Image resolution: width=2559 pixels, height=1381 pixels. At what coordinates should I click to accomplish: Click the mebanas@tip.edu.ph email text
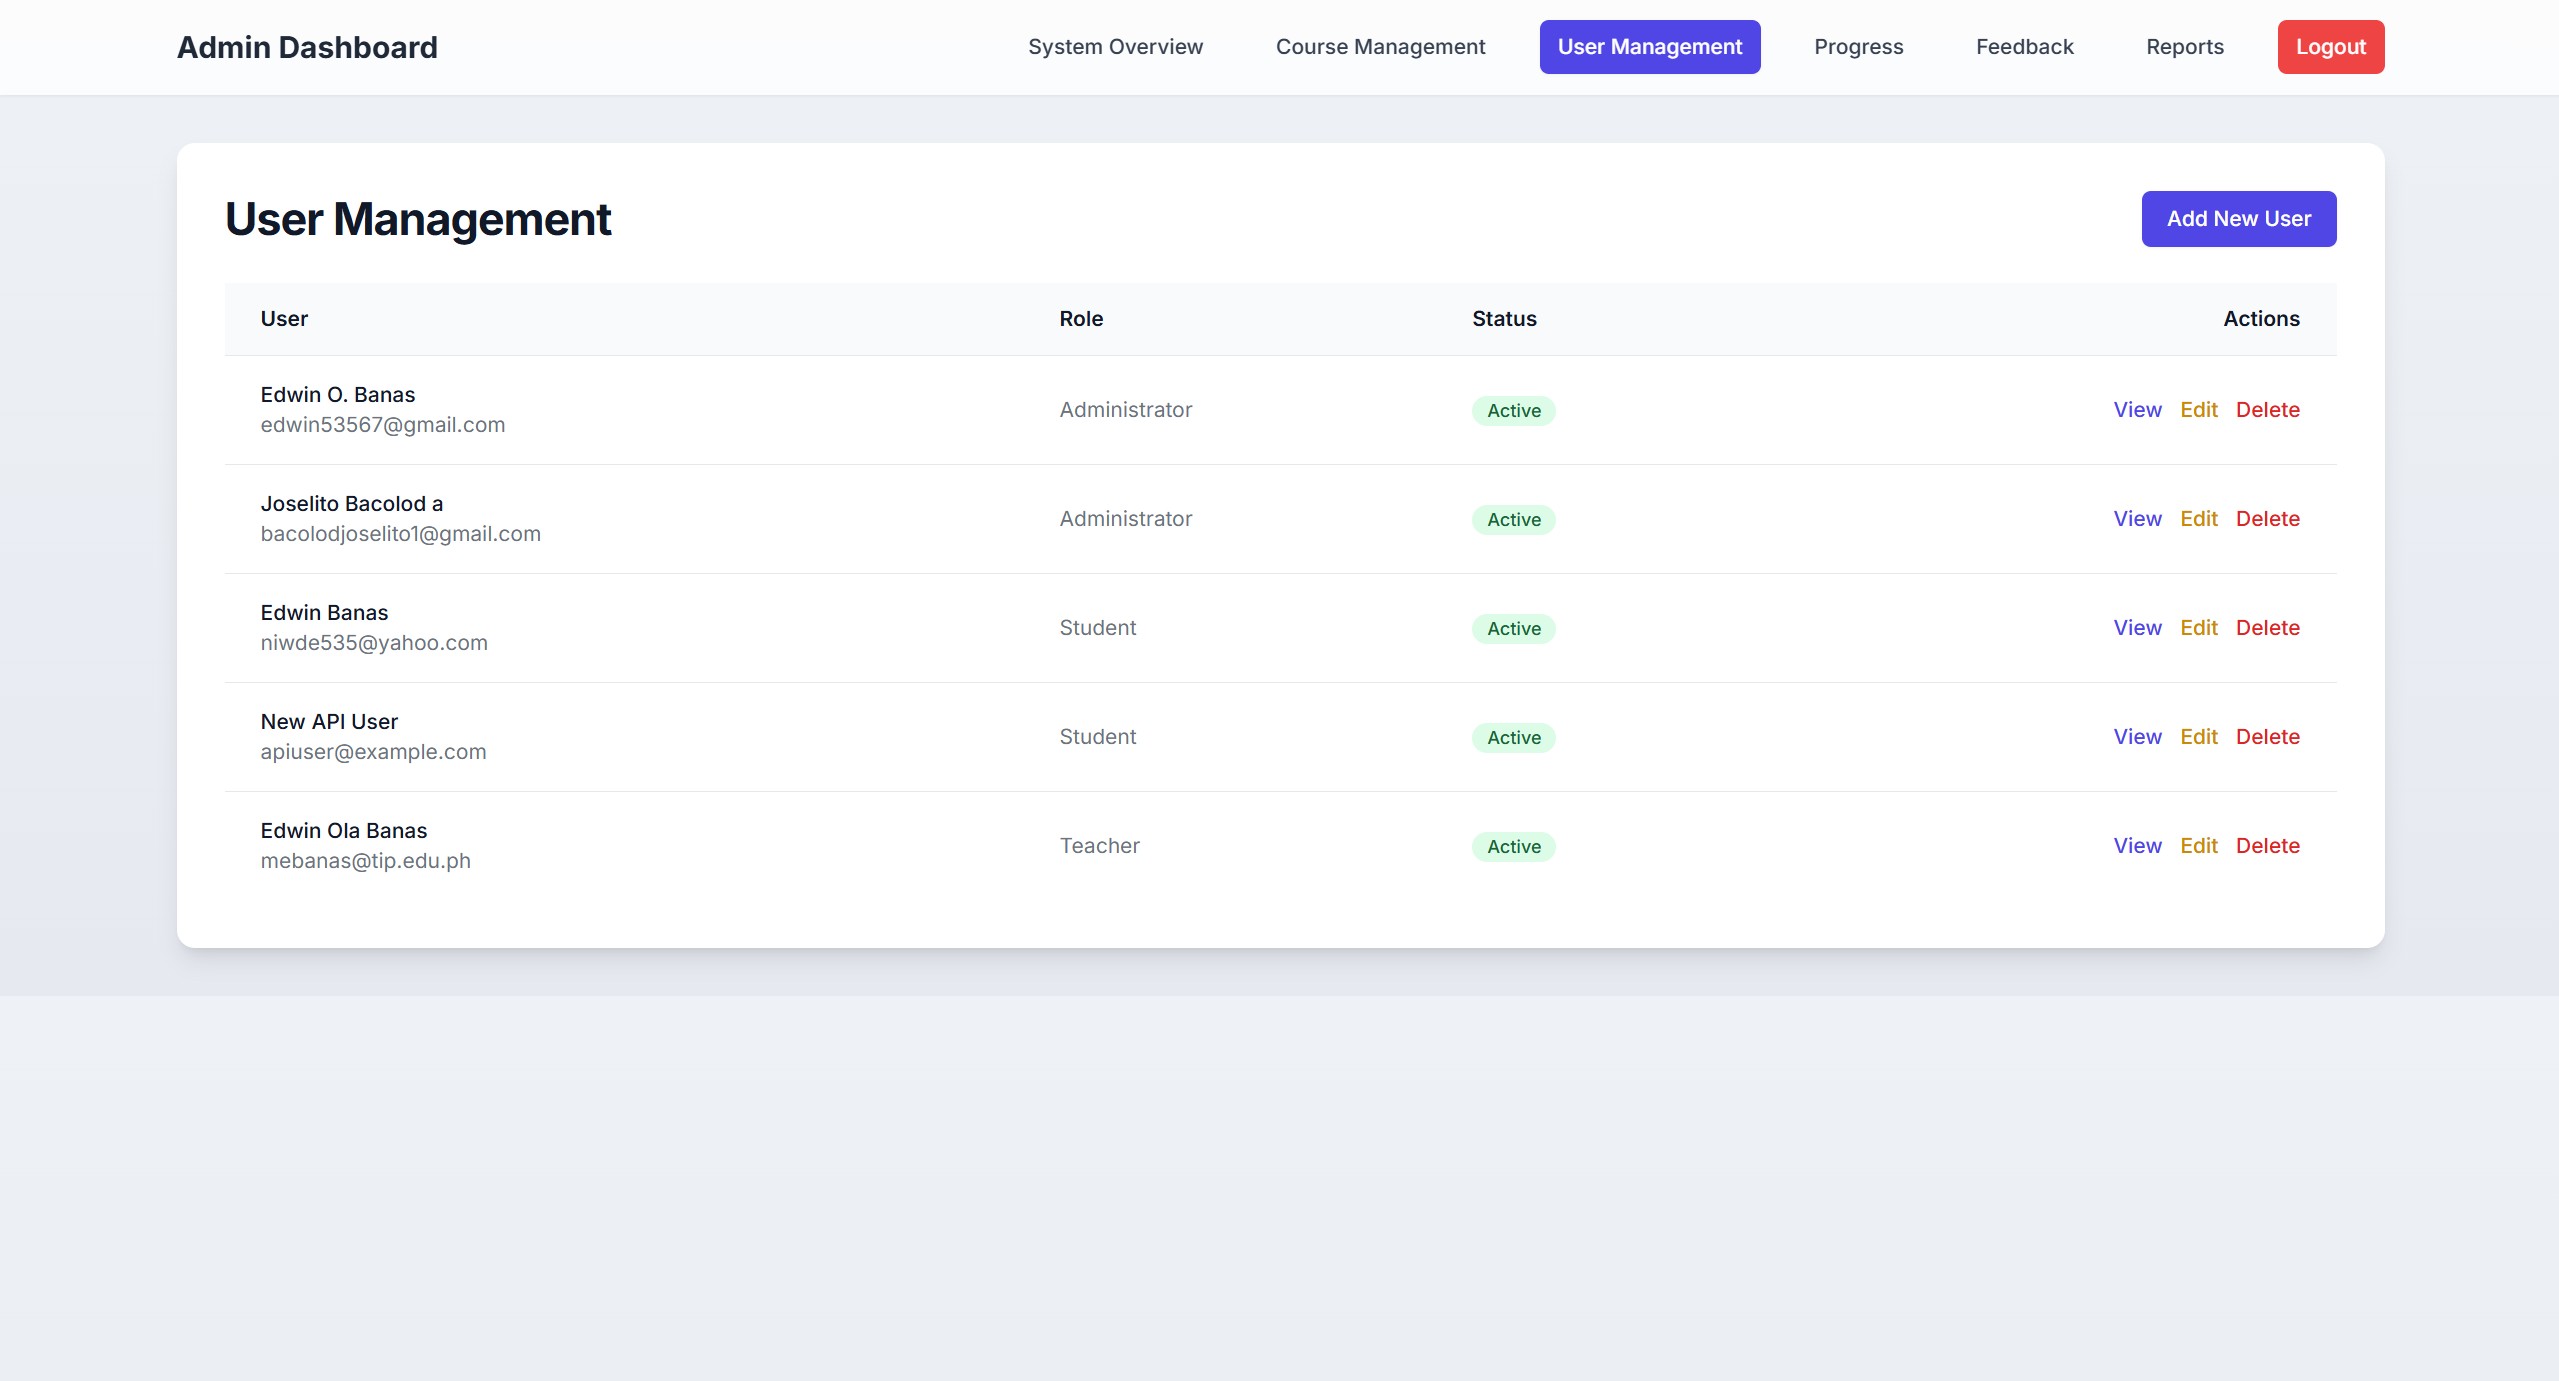[x=365, y=861]
